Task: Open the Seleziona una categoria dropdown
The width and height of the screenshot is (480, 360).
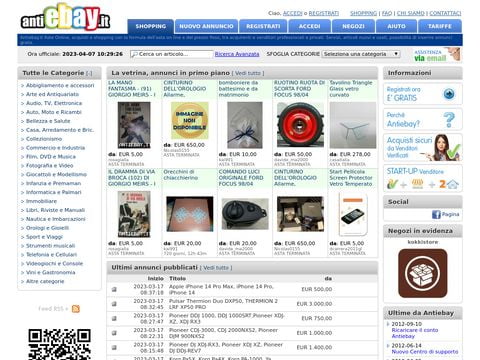Action: point(361,54)
